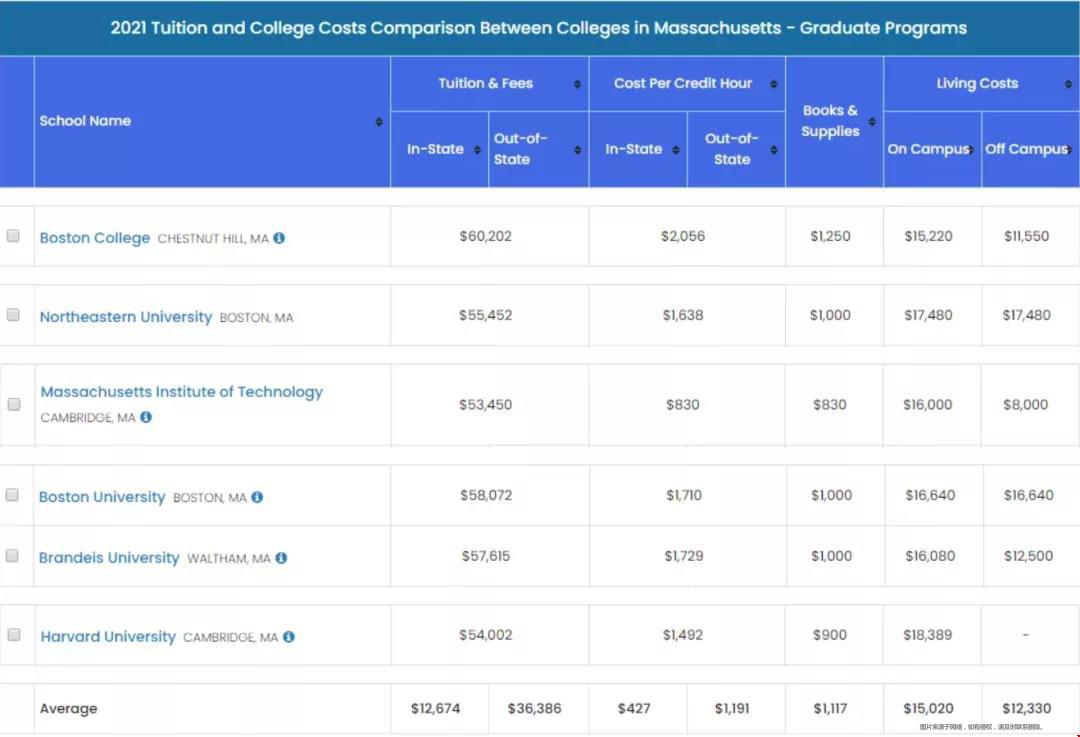Image resolution: width=1080 pixels, height=737 pixels.
Task: Select Boston College tuition $60,202
Action: point(486,236)
